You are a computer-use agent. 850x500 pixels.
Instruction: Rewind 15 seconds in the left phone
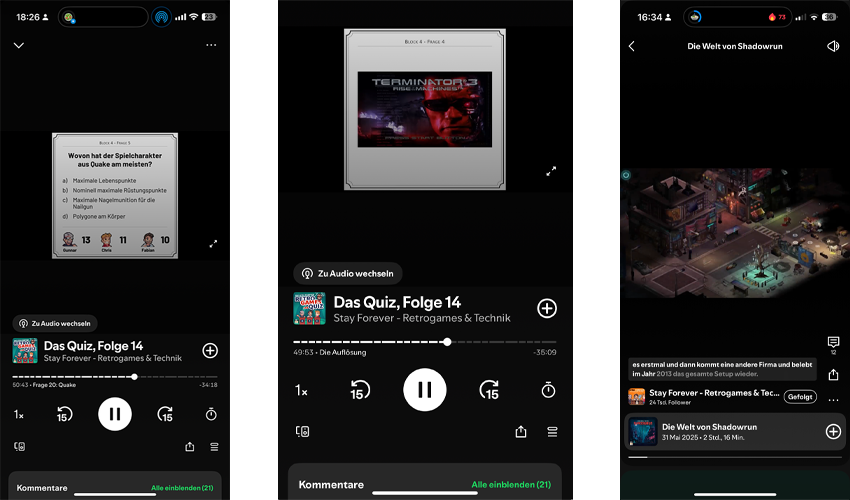pyautogui.click(x=64, y=414)
